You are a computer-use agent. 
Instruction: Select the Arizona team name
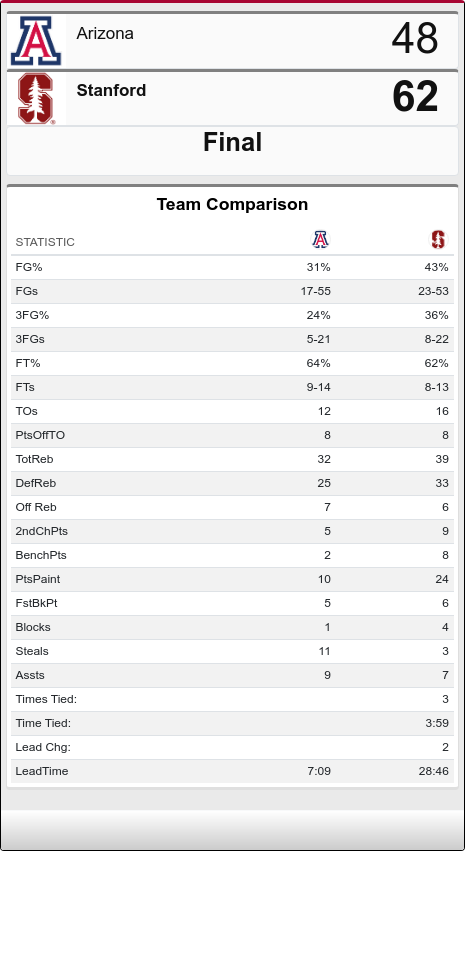[105, 34]
